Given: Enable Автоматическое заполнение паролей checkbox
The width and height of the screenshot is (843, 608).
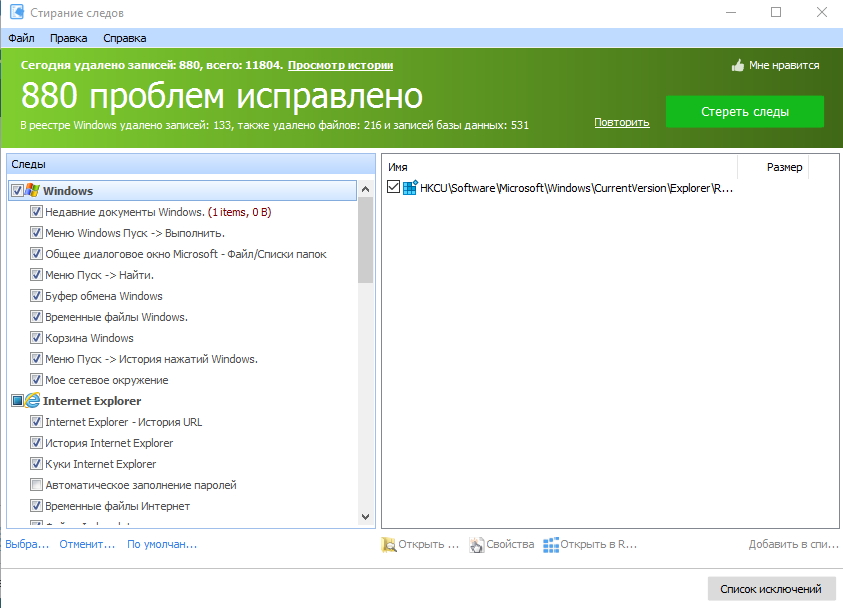Looking at the screenshot, I should [x=36, y=484].
